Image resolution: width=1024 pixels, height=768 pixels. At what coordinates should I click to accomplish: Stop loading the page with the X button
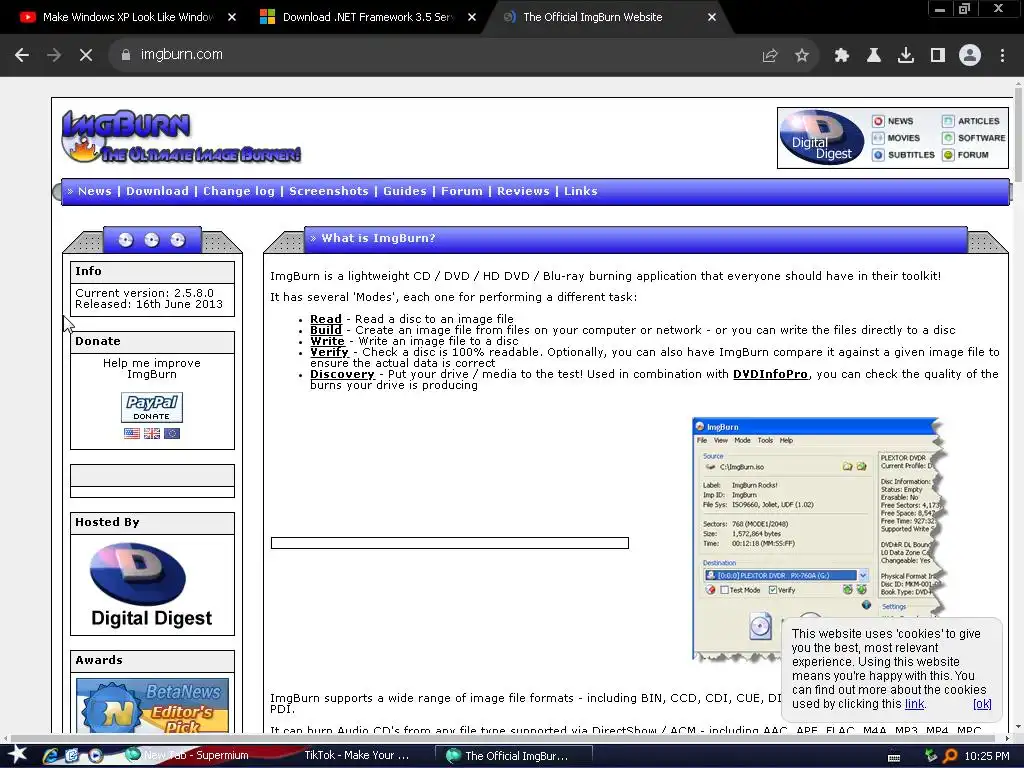tap(86, 55)
